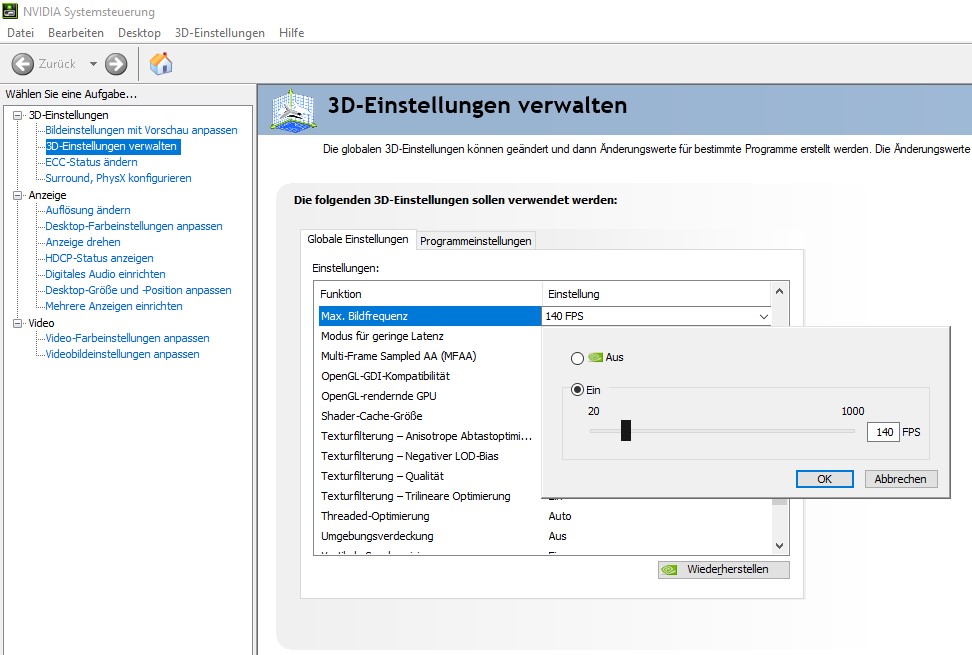Open Video-Farbeinstellungen anpassen

pos(127,338)
